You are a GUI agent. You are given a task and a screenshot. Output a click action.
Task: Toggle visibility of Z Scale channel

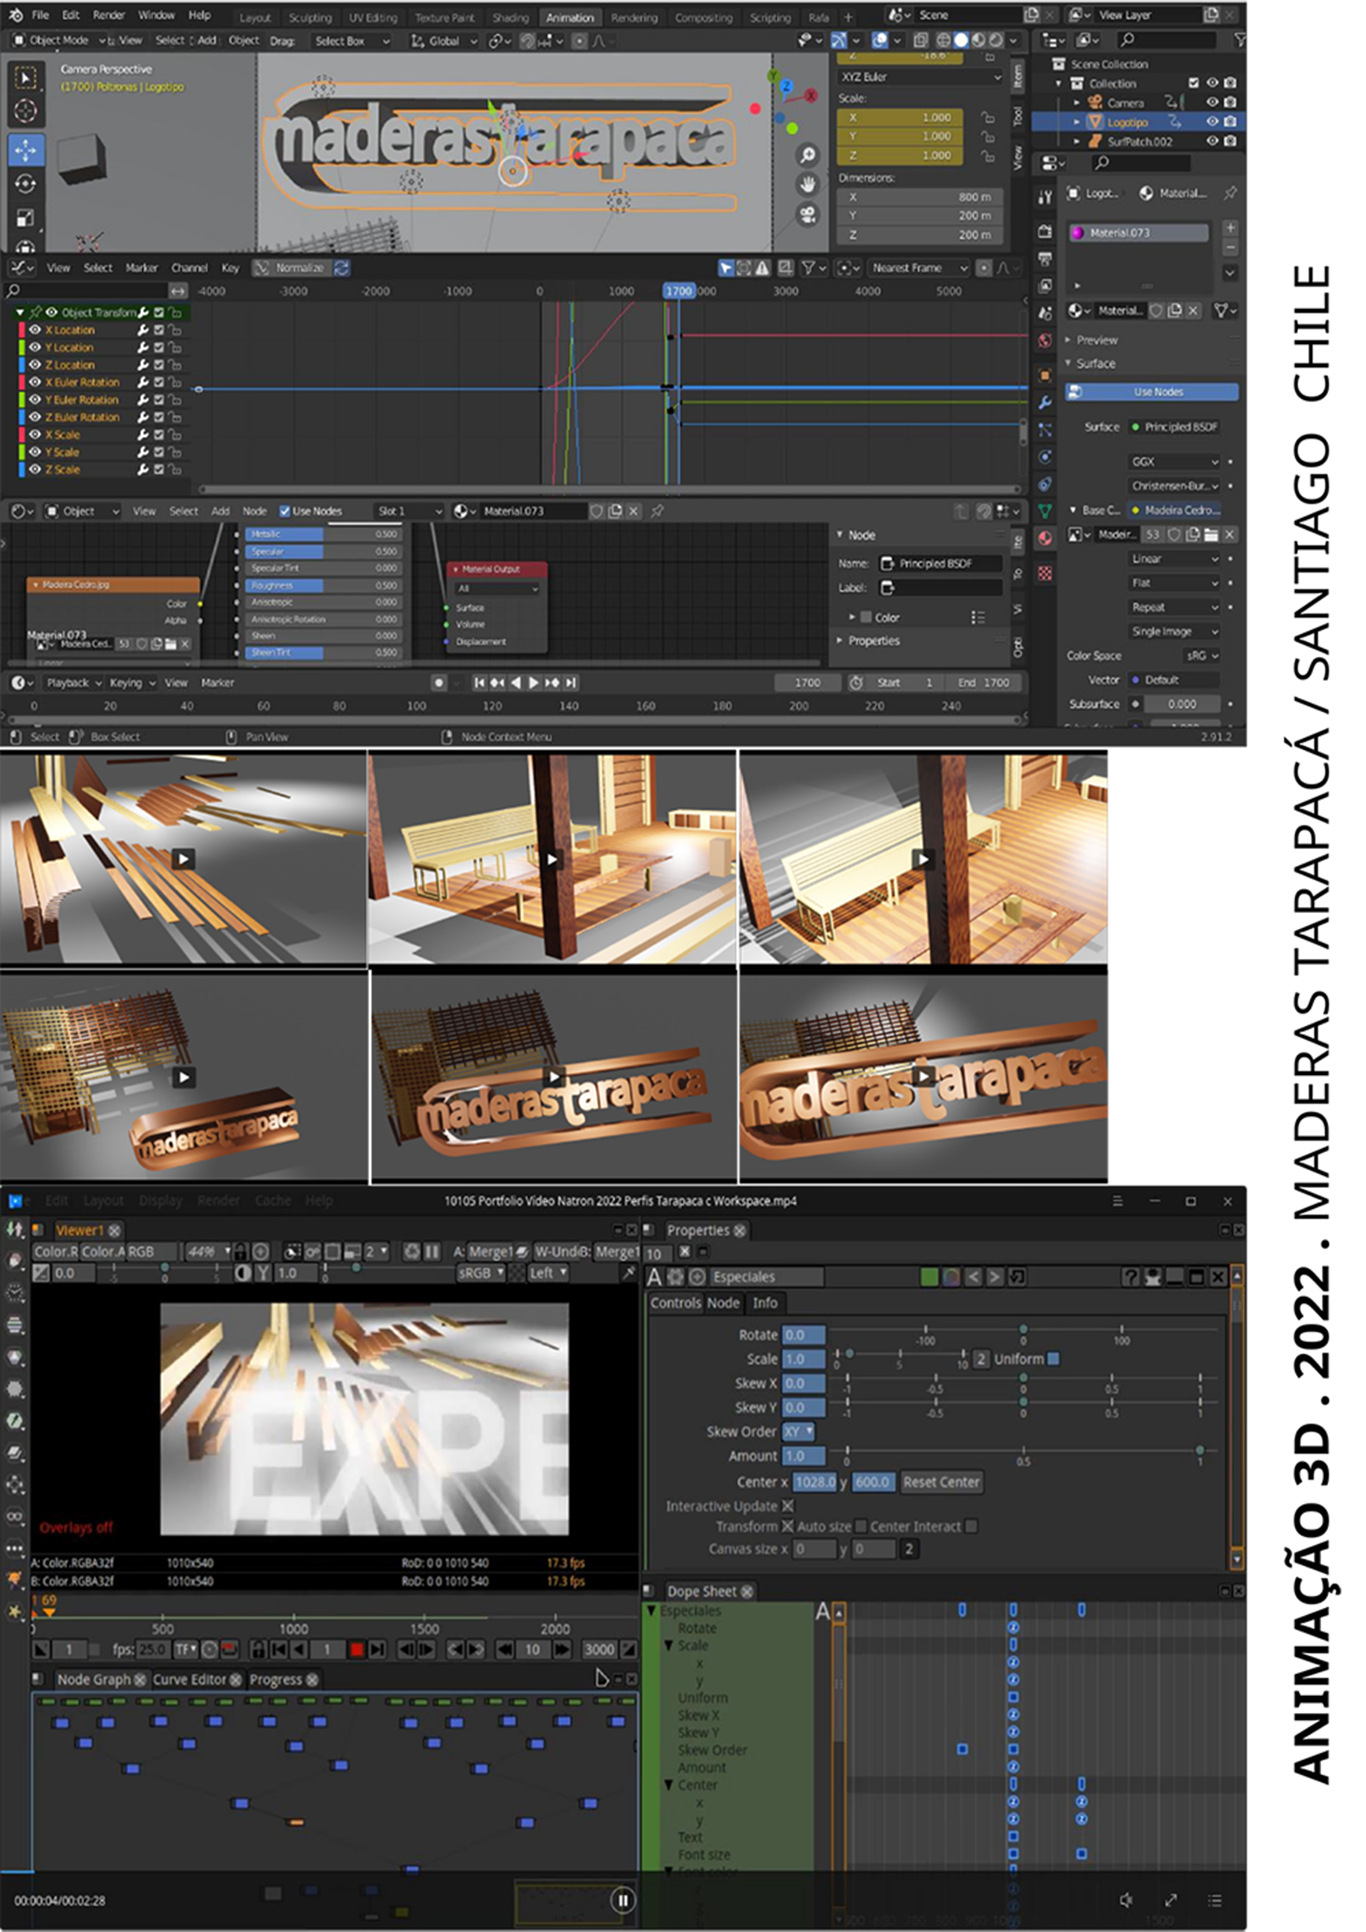[35, 469]
